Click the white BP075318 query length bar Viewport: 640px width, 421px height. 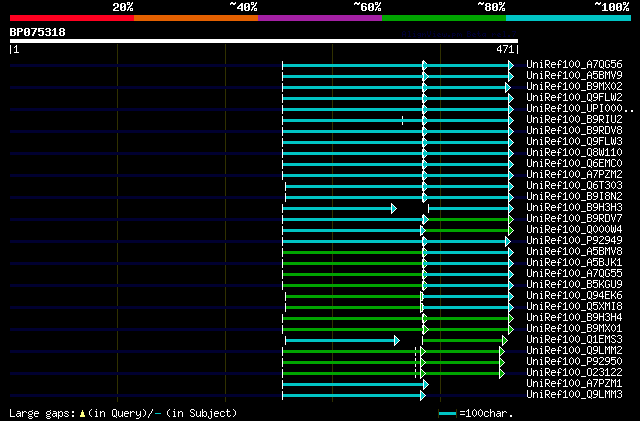click(264, 41)
